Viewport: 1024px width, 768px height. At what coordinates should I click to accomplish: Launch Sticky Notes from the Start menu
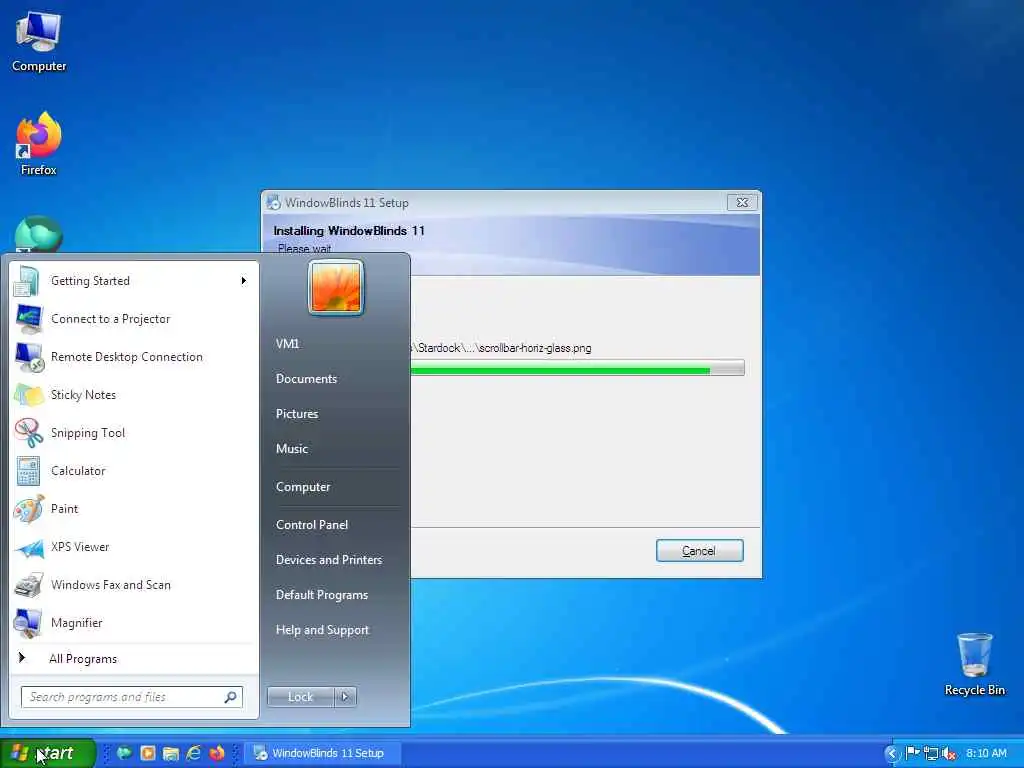(x=134, y=394)
